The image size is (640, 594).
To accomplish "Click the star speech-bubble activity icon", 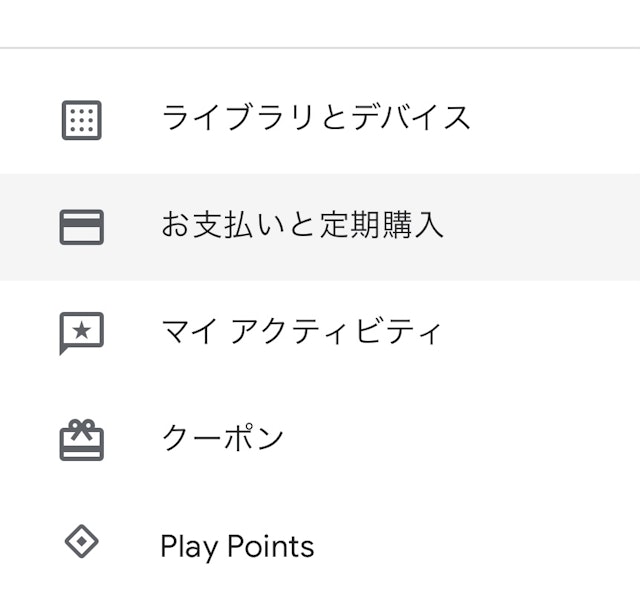I will click(x=81, y=333).
